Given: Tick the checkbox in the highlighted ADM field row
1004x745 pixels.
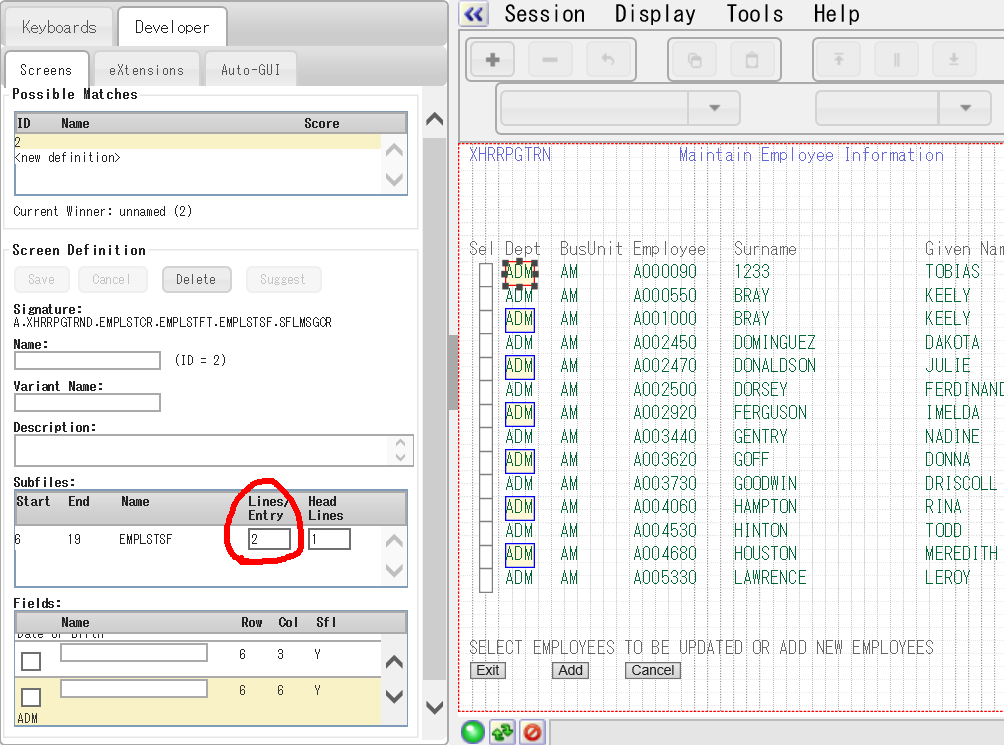Looking at the screenshot, I should tap(31, 697).
